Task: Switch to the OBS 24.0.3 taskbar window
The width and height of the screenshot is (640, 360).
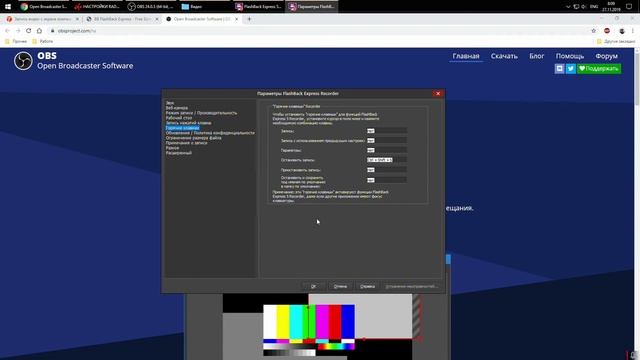Action: pos(151,7)
